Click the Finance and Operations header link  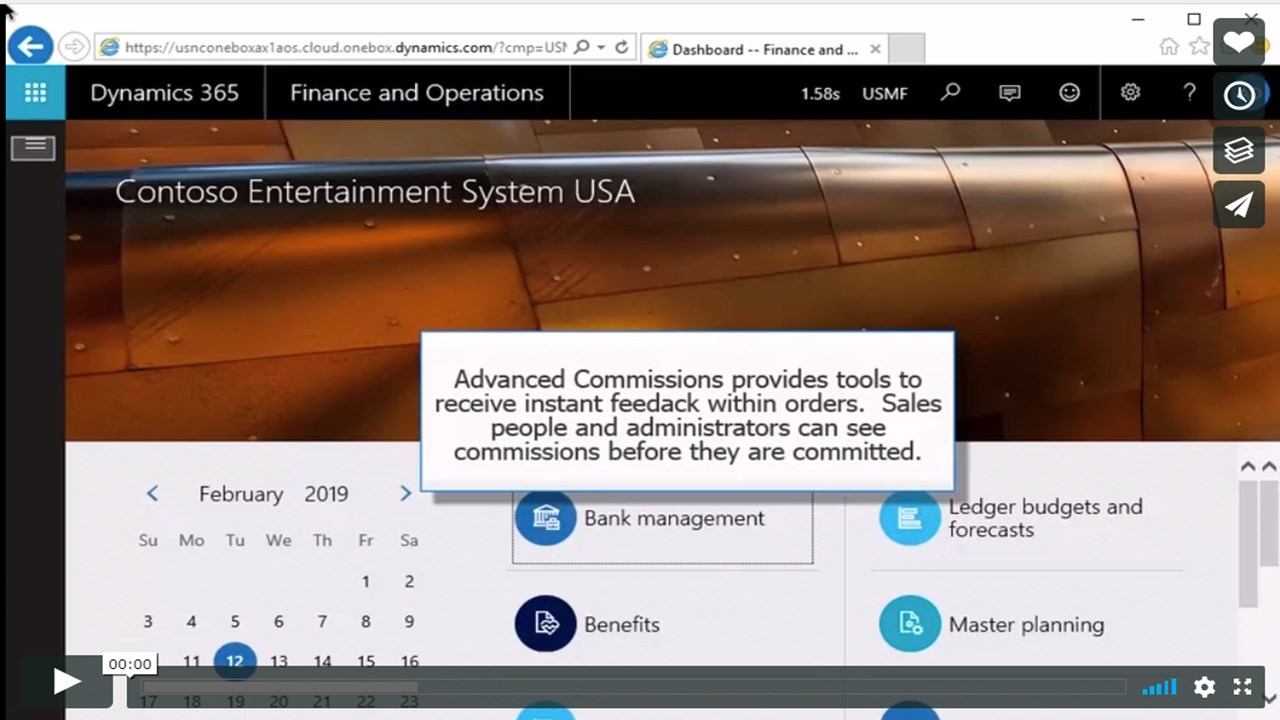point(417,93)
